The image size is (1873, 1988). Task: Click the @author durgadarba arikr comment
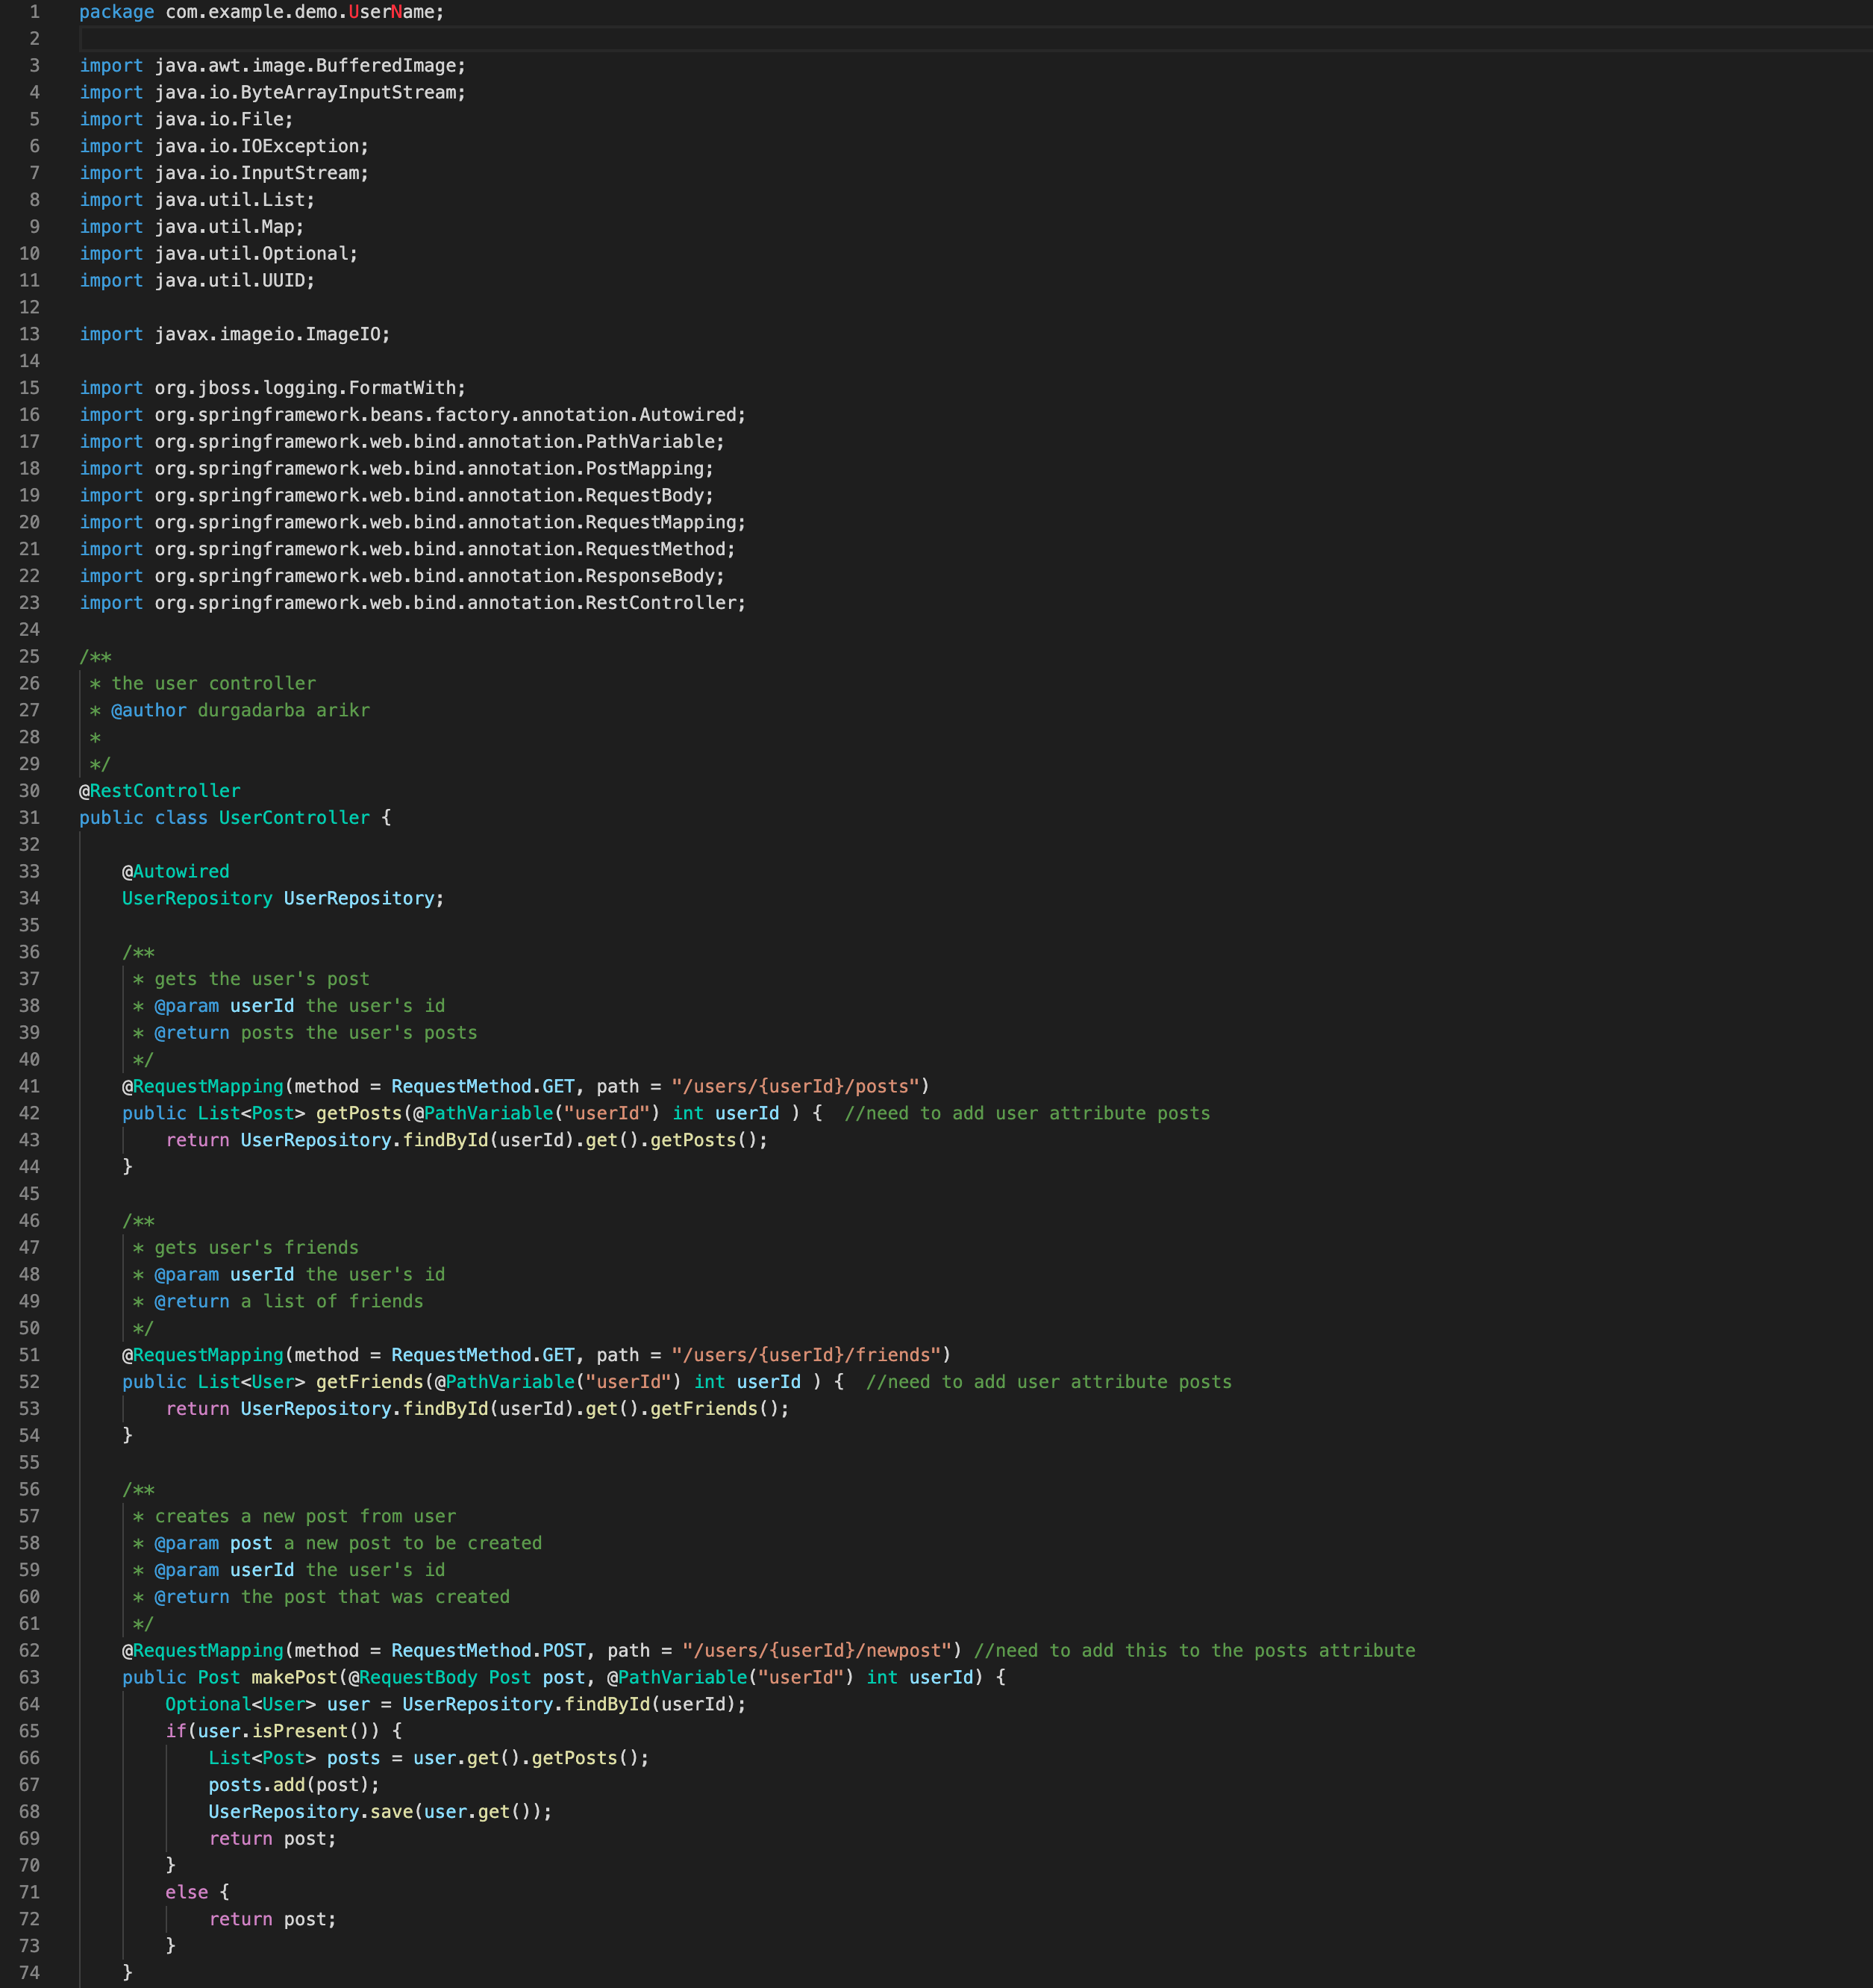(x=240, y=711)
